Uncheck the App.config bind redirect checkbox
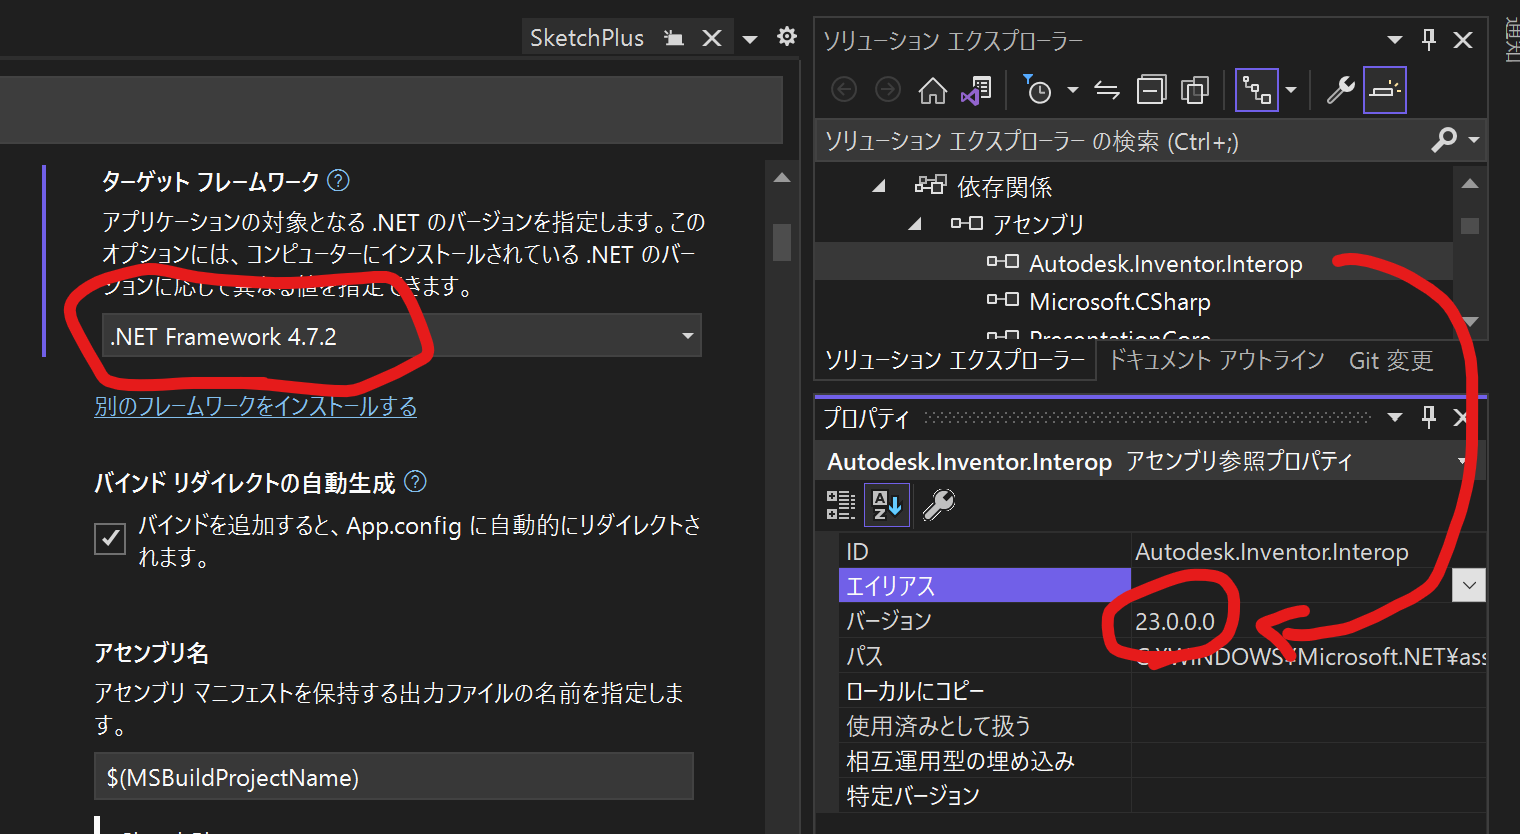This screenshot has height=834, width=1520. coord(110,538)
